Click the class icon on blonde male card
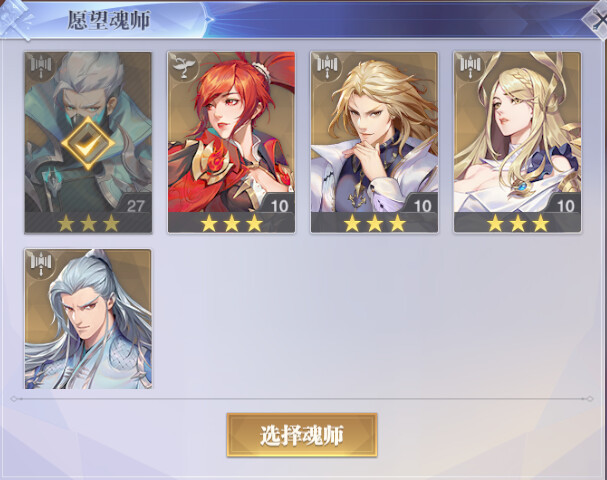Screen dimensions: 607x480 327,67
